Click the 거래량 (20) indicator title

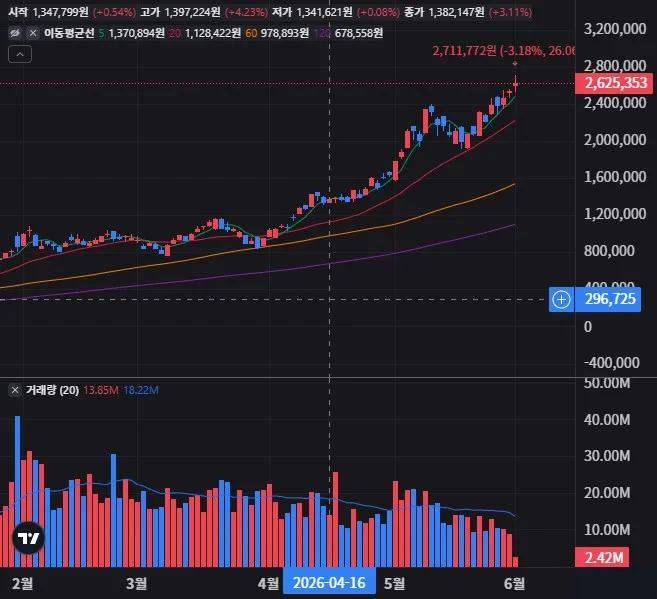[52, 390]
